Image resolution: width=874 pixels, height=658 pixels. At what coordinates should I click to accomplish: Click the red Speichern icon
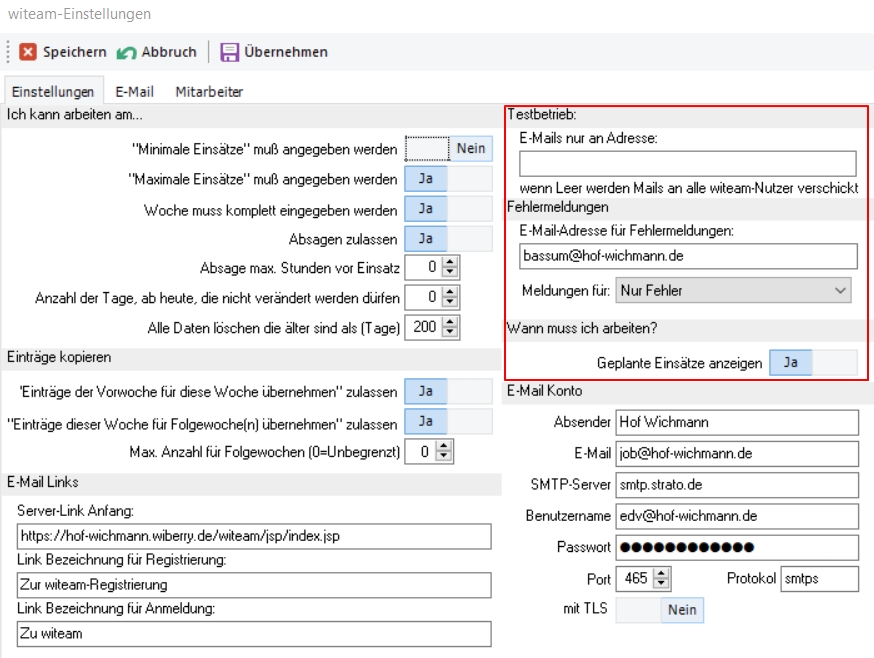click(x=28, y=52)
